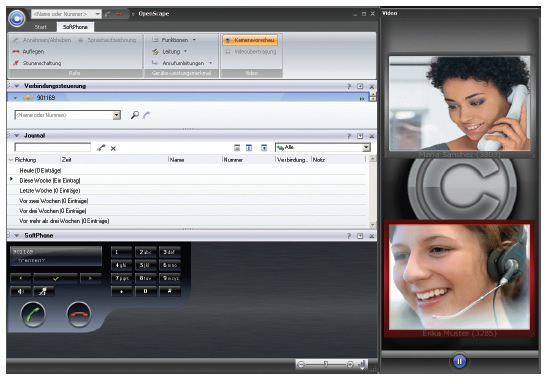Sort by the Richtung column header
This screenshot has width=546, height=384.
click(25, 159)
